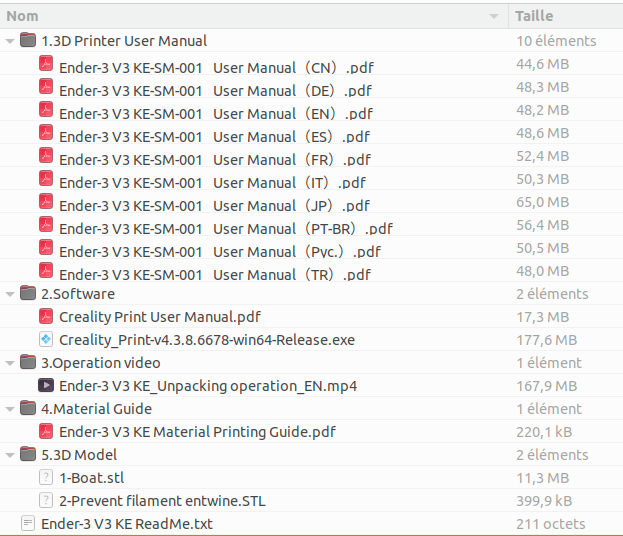Click PDF icon of User Manual (FR)
623x536 pixels.
(46, 155)
